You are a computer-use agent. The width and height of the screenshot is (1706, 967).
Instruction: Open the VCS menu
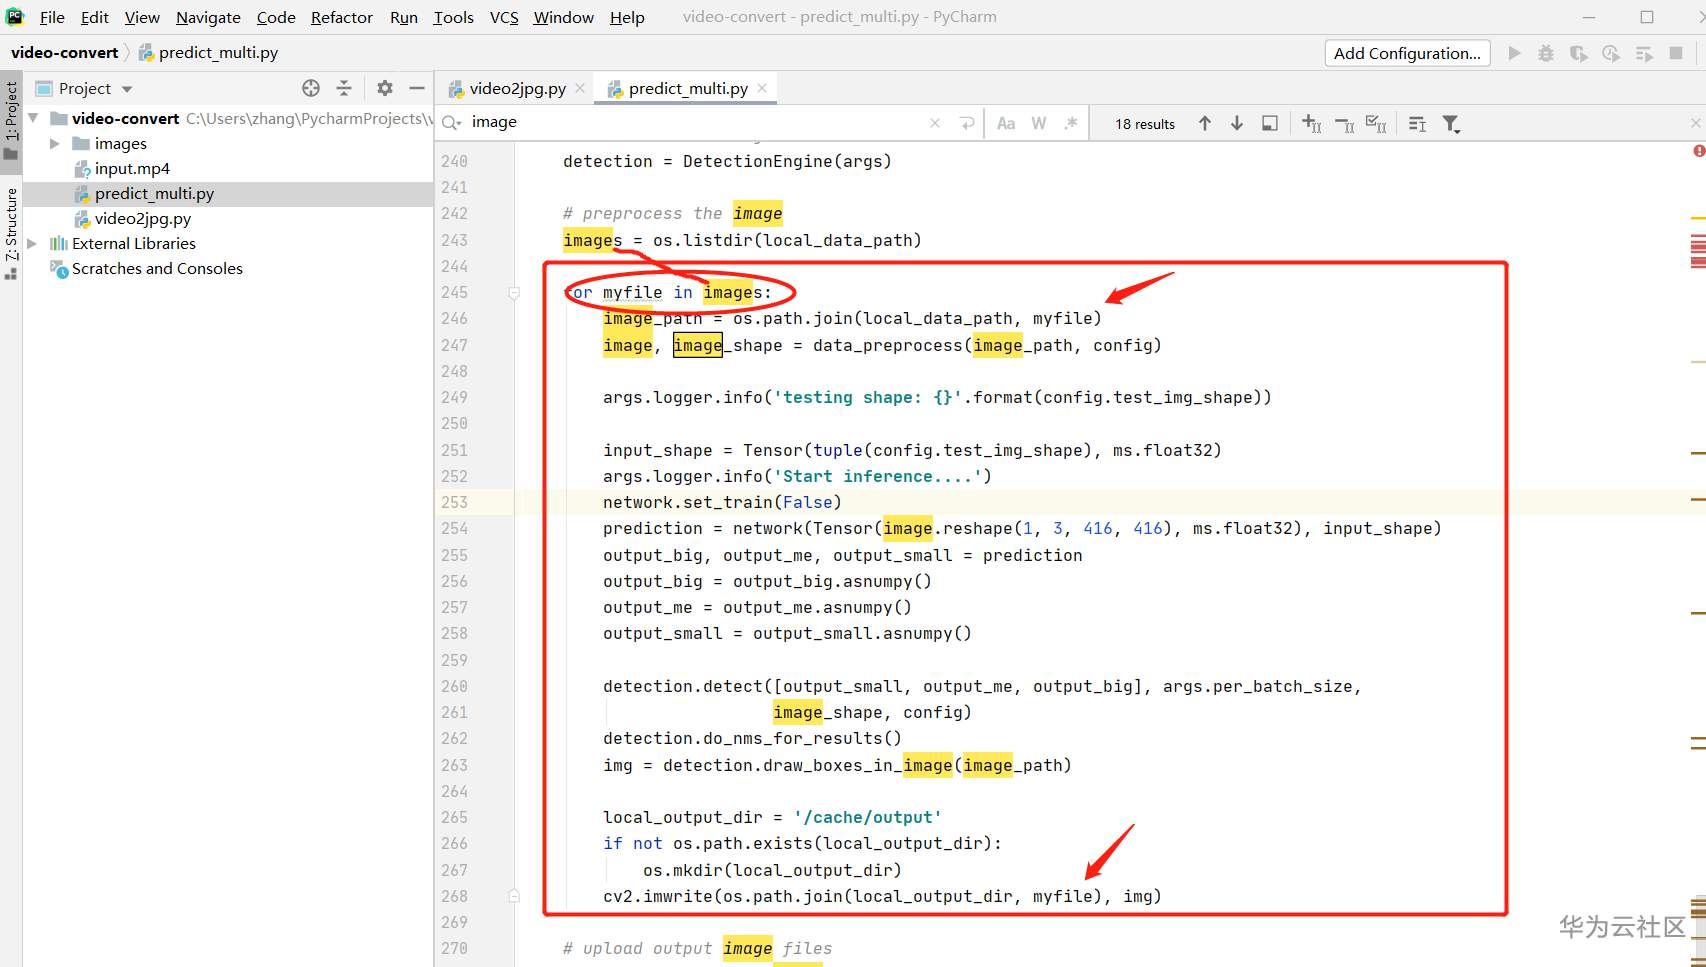click(x=504, y=17)
